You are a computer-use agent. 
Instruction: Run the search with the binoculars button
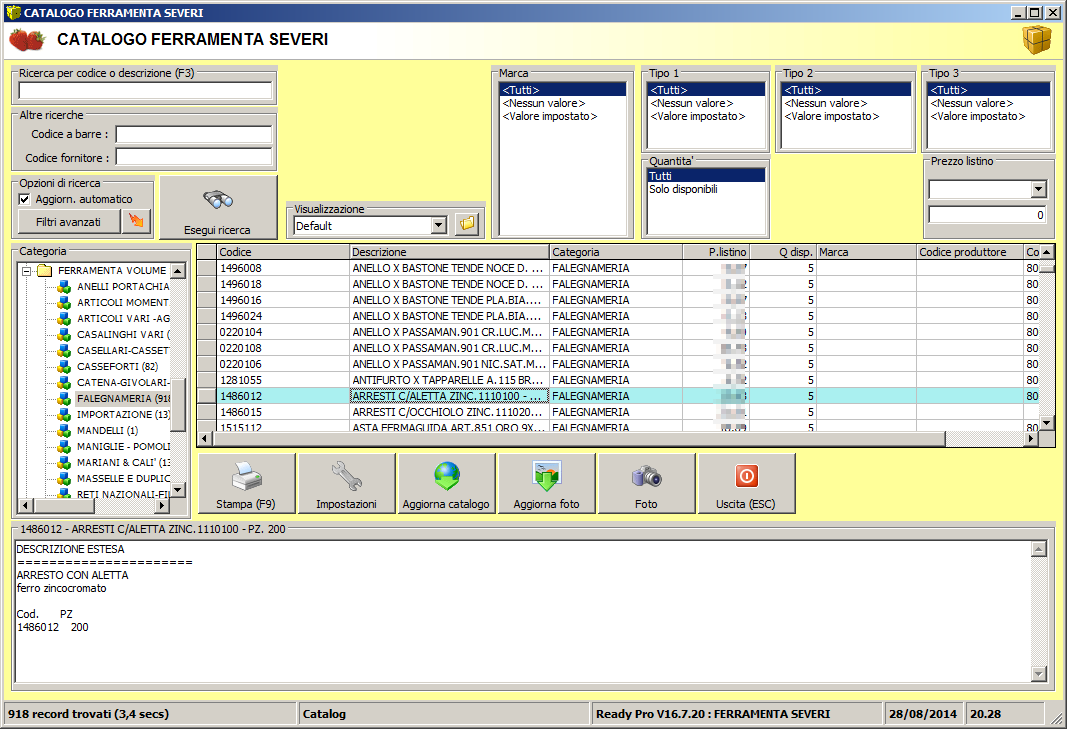(218, 208)
